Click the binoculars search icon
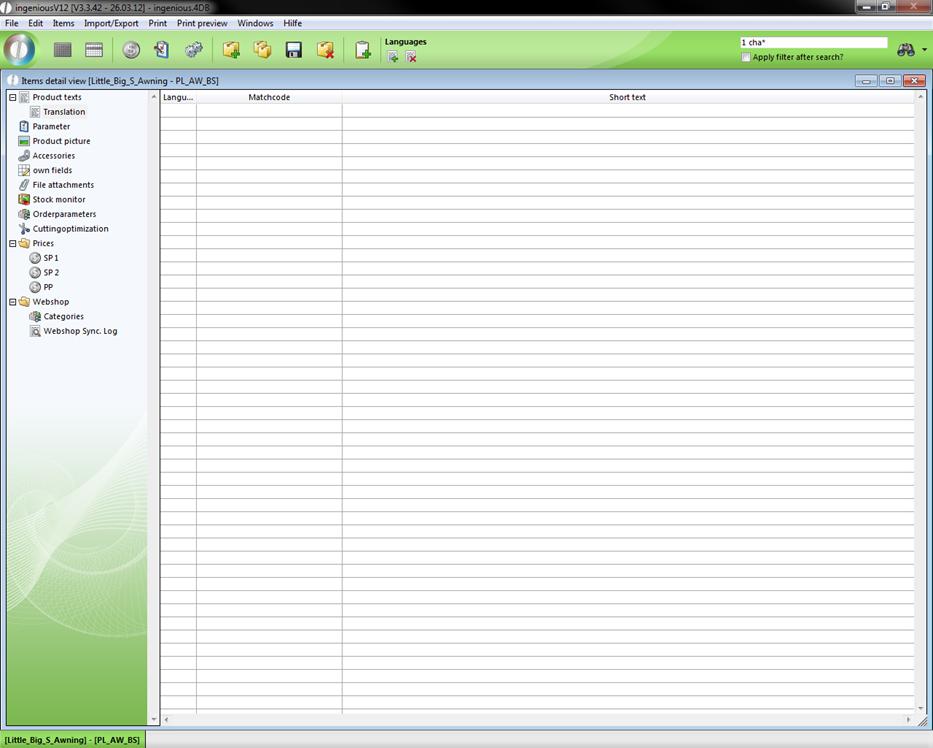Image resolution: width=933 pixels, height=748 pixels. (x=906, y=50)
